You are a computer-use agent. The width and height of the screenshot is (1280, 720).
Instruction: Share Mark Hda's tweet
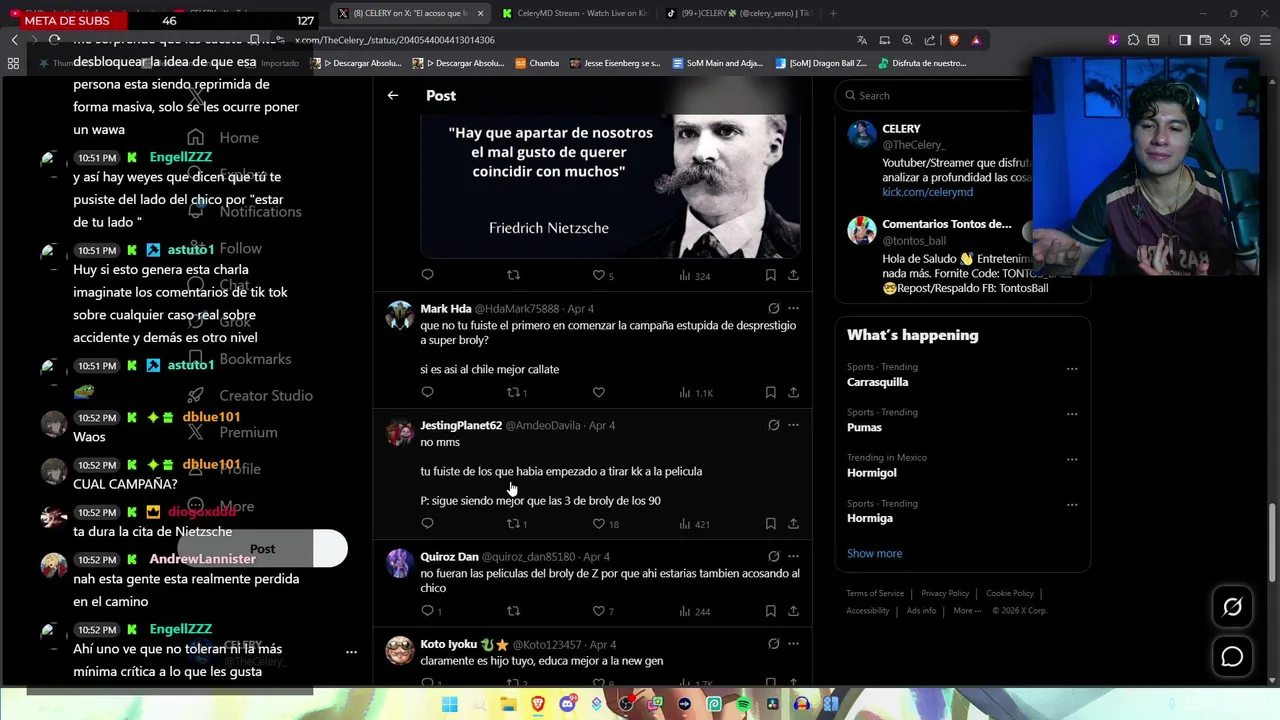[x=793, y=392]
